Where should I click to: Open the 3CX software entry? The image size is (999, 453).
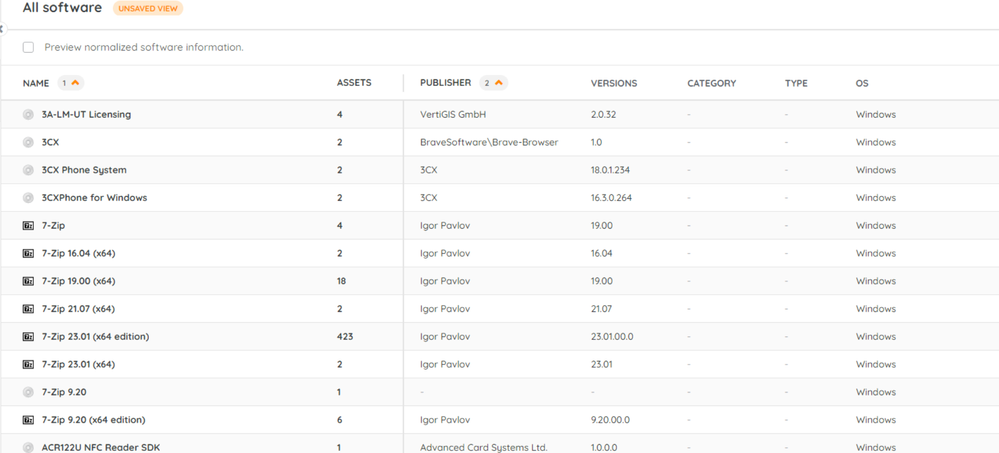click(50, 142)
